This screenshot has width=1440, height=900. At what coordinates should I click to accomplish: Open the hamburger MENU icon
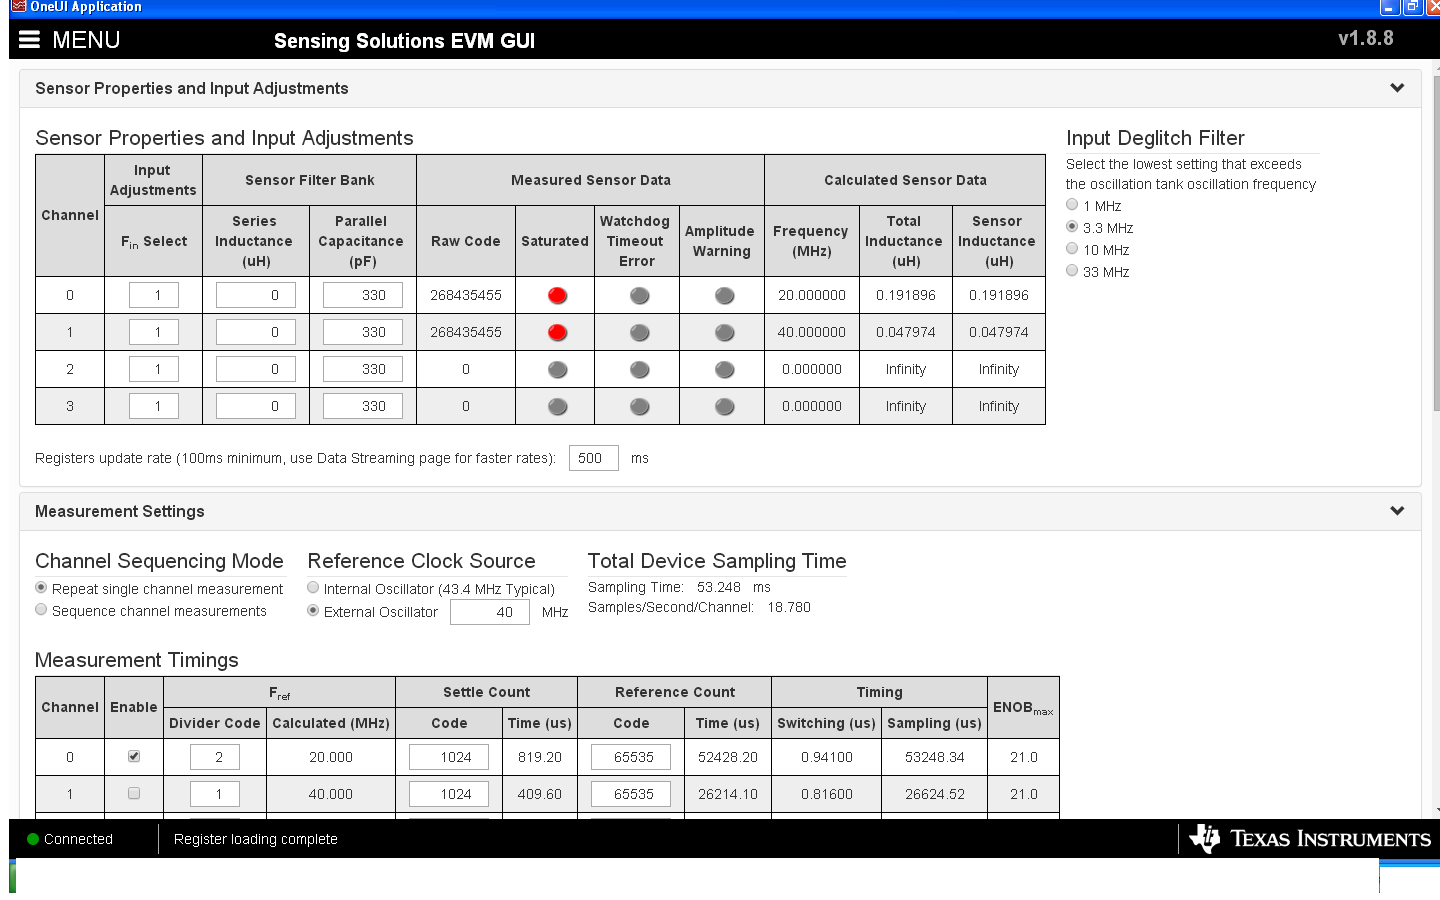coord(29,40)
